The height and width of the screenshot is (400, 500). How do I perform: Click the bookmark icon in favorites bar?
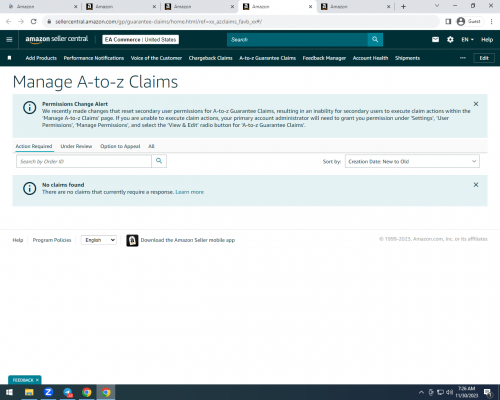(9, 58)
